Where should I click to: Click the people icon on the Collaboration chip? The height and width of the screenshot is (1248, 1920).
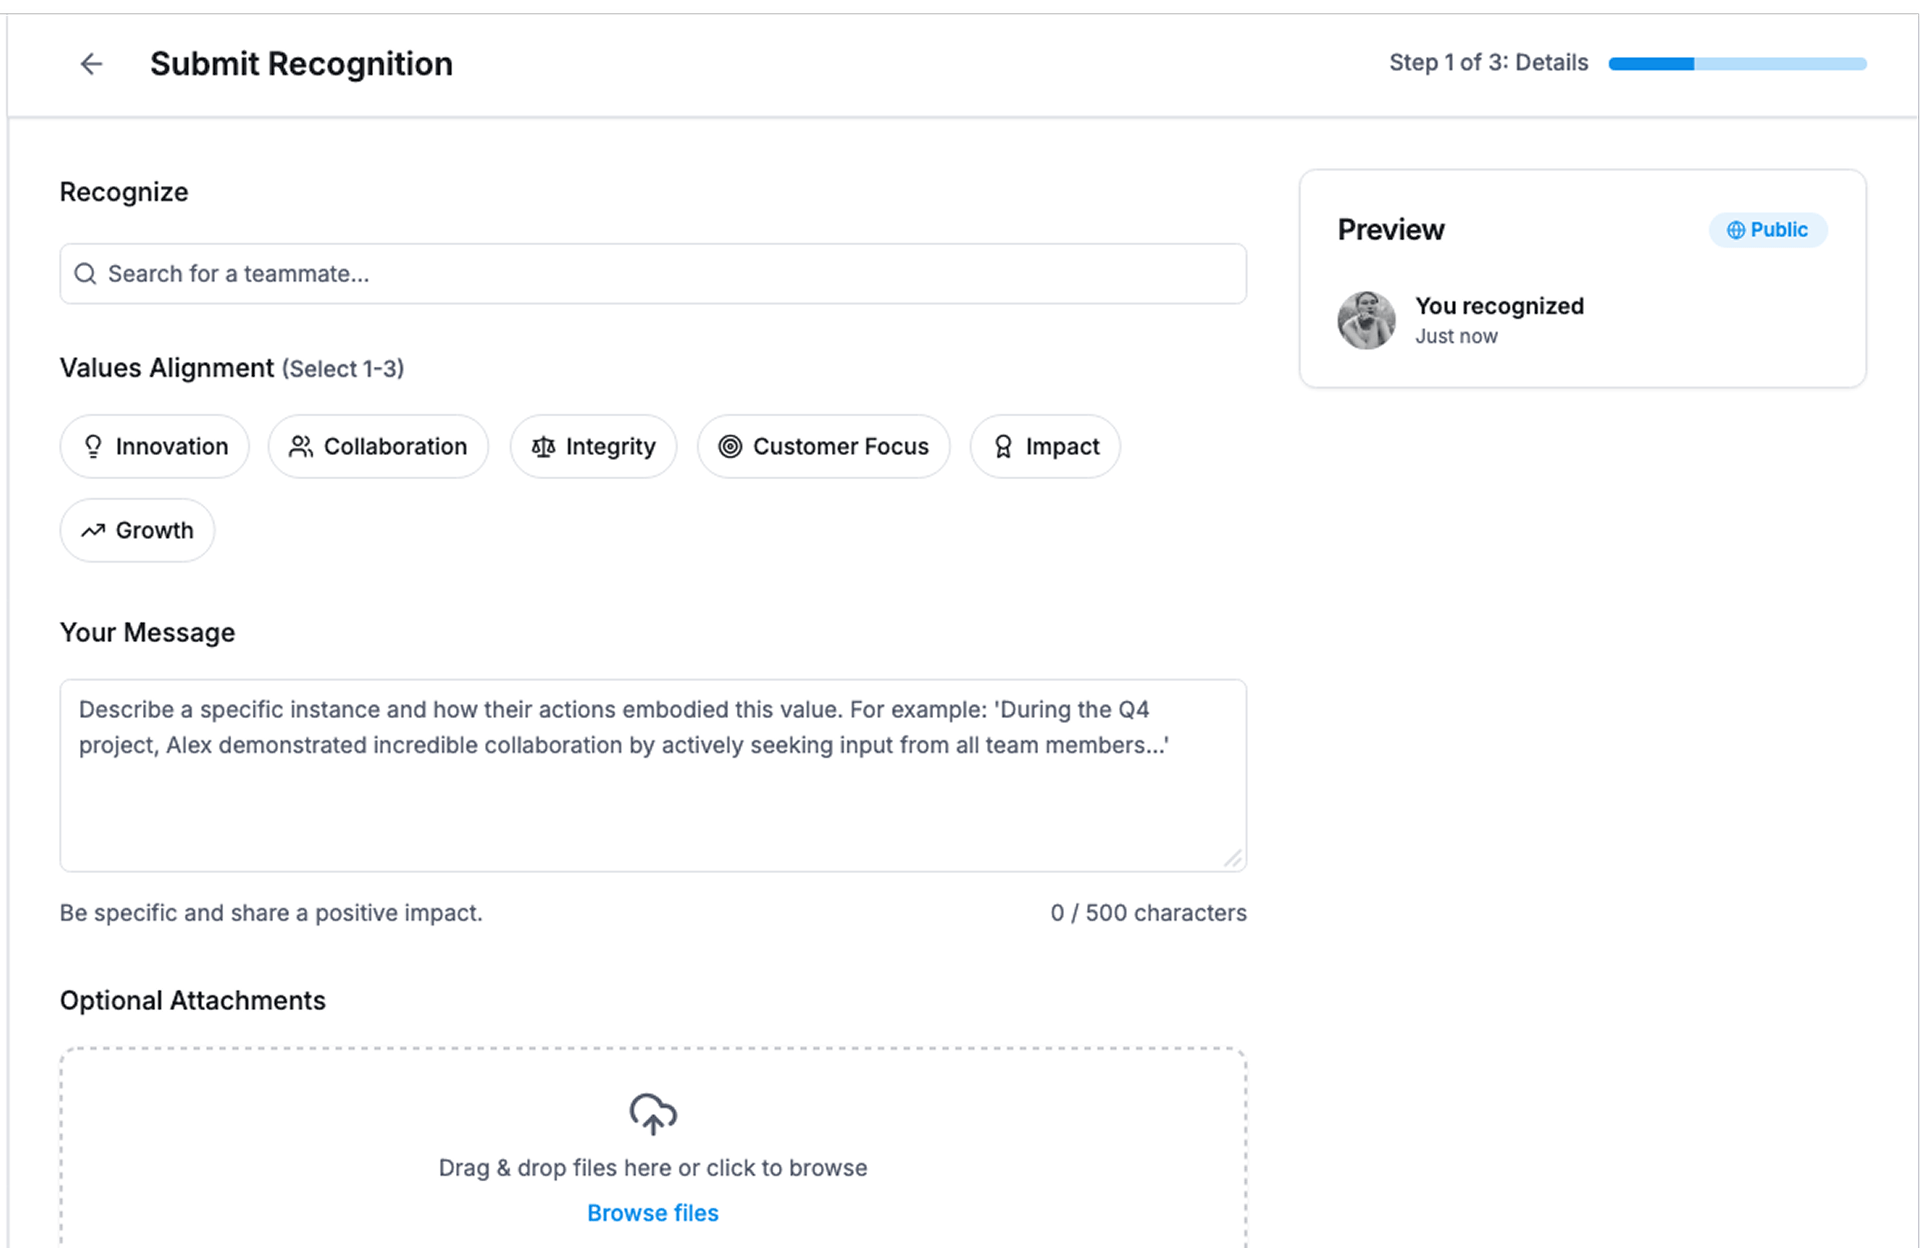pos(300,447)
